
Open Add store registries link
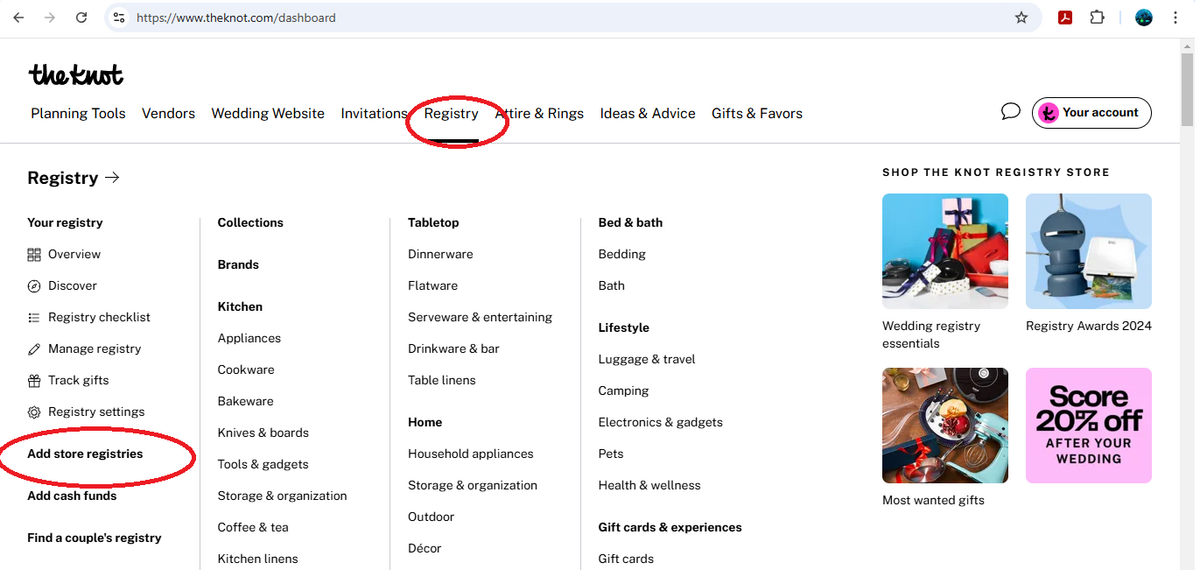(x=85, y=454)
